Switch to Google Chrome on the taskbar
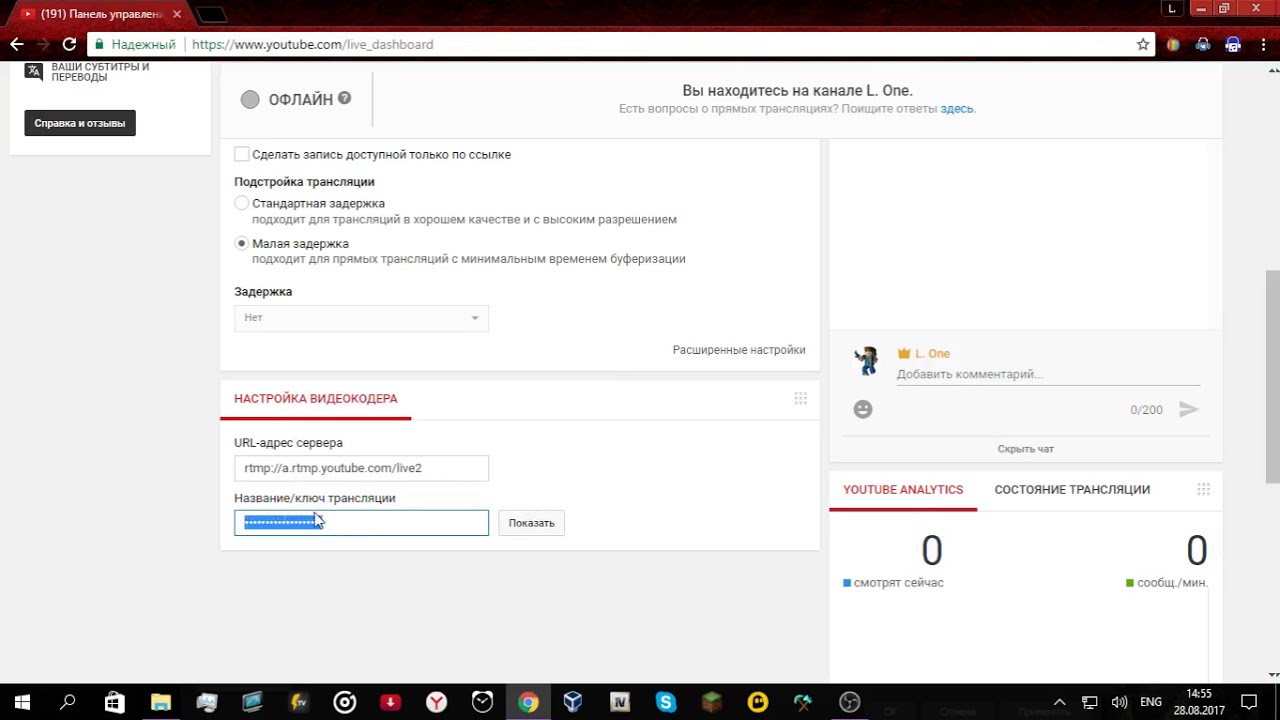Image resolution: width=1280 pixels, height=720 pixels. [528, 702]
